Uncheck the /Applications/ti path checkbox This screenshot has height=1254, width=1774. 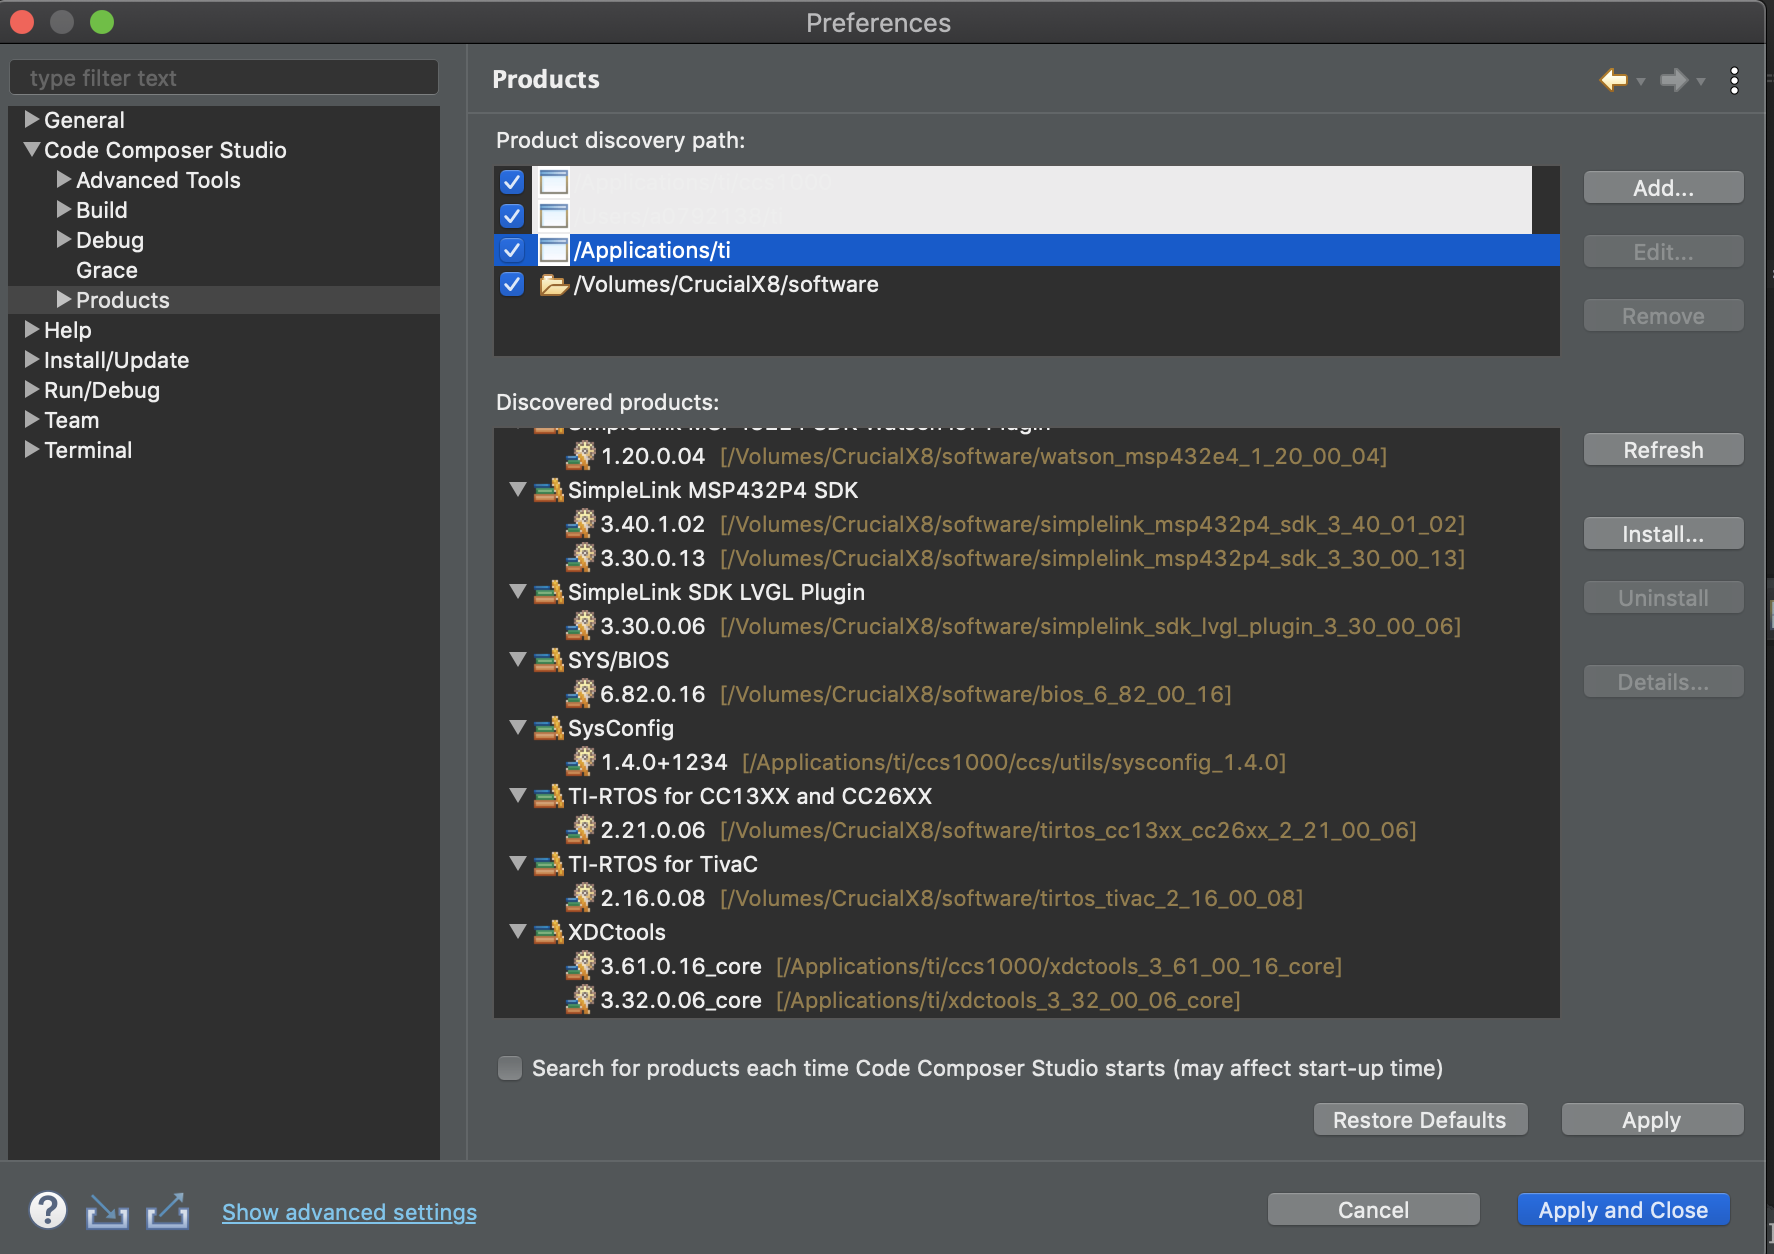click(x=512, y=250)
